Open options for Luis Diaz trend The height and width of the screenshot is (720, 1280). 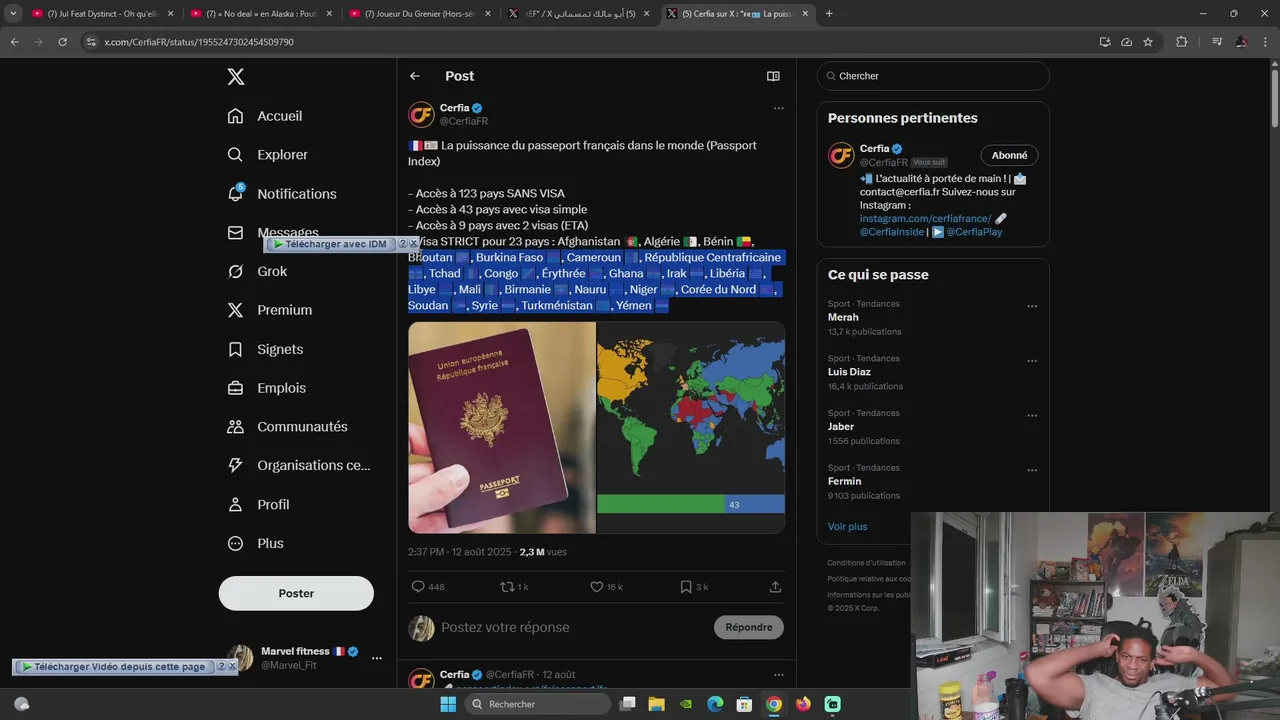(x=1032, y=361)
